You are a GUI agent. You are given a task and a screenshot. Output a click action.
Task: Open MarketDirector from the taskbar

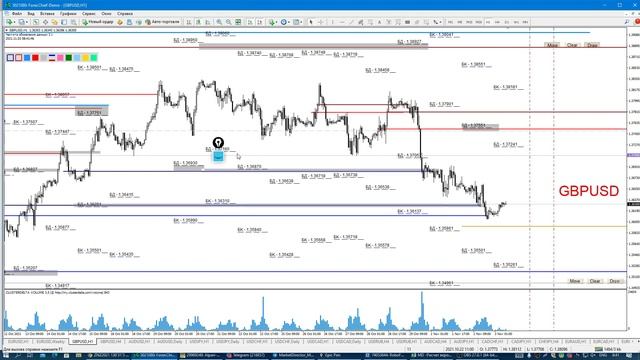point(293,356)
